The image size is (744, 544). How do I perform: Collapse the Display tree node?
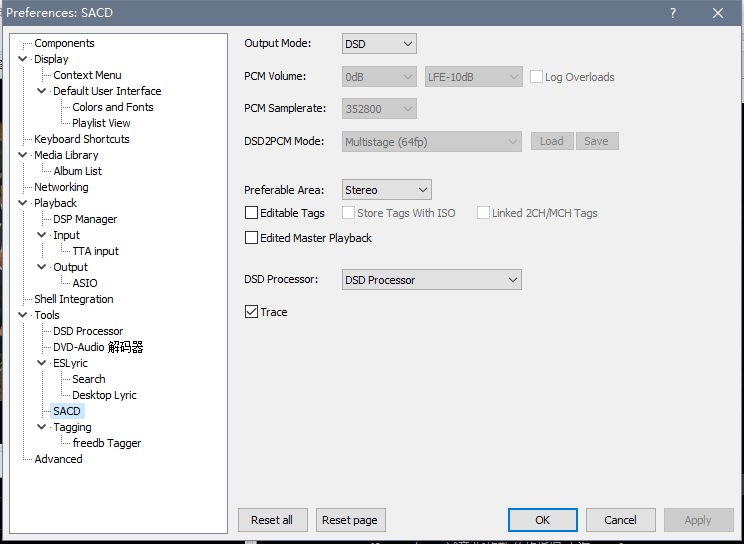pos(23,59)
